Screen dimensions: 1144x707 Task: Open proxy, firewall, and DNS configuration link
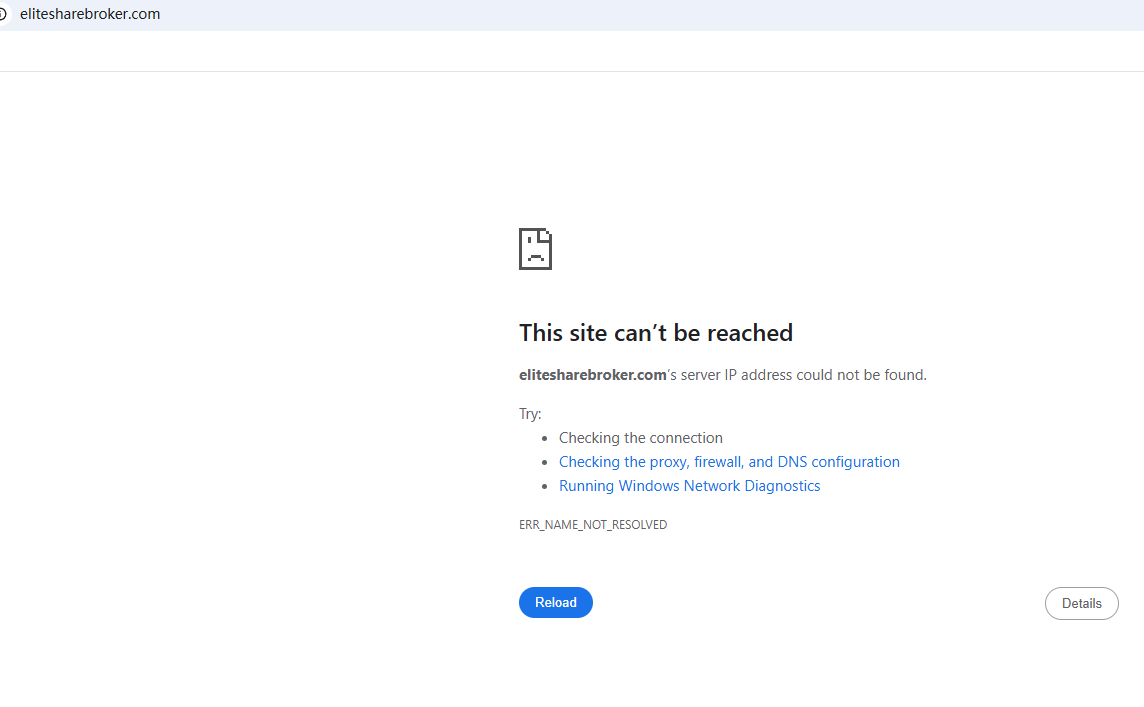coord(729,462)
